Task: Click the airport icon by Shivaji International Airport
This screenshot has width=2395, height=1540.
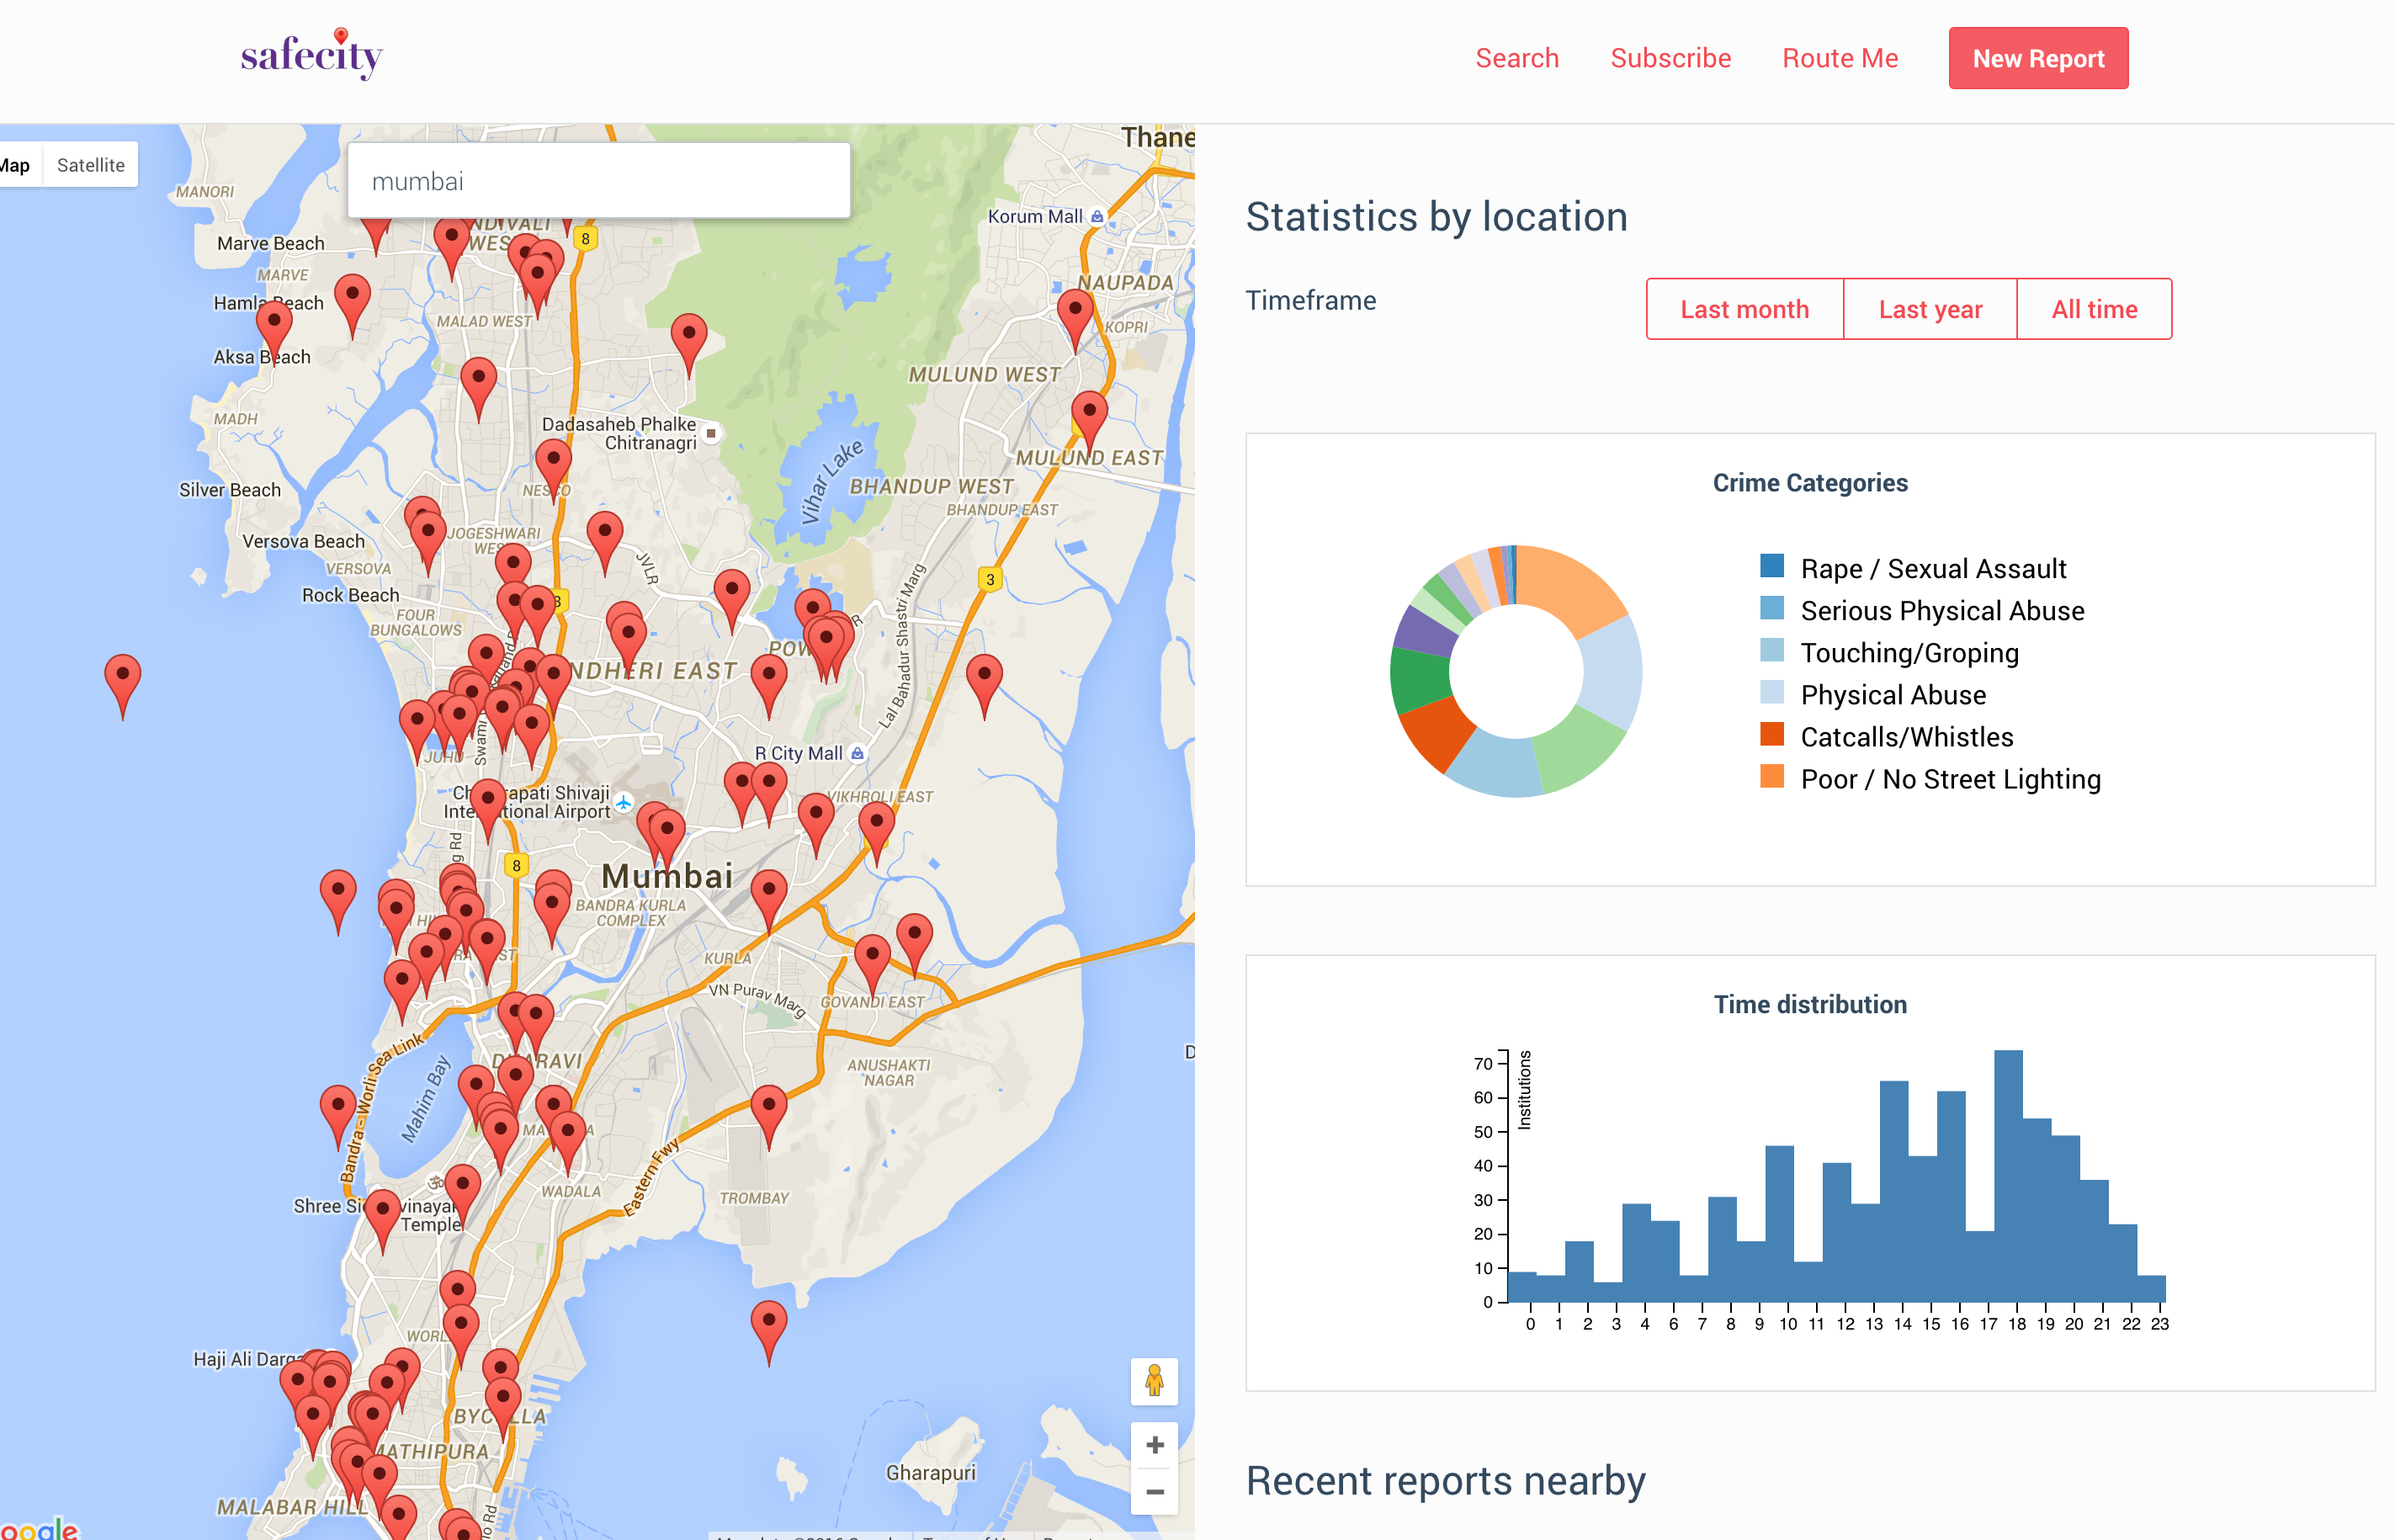Action: (x=624, y=802)
